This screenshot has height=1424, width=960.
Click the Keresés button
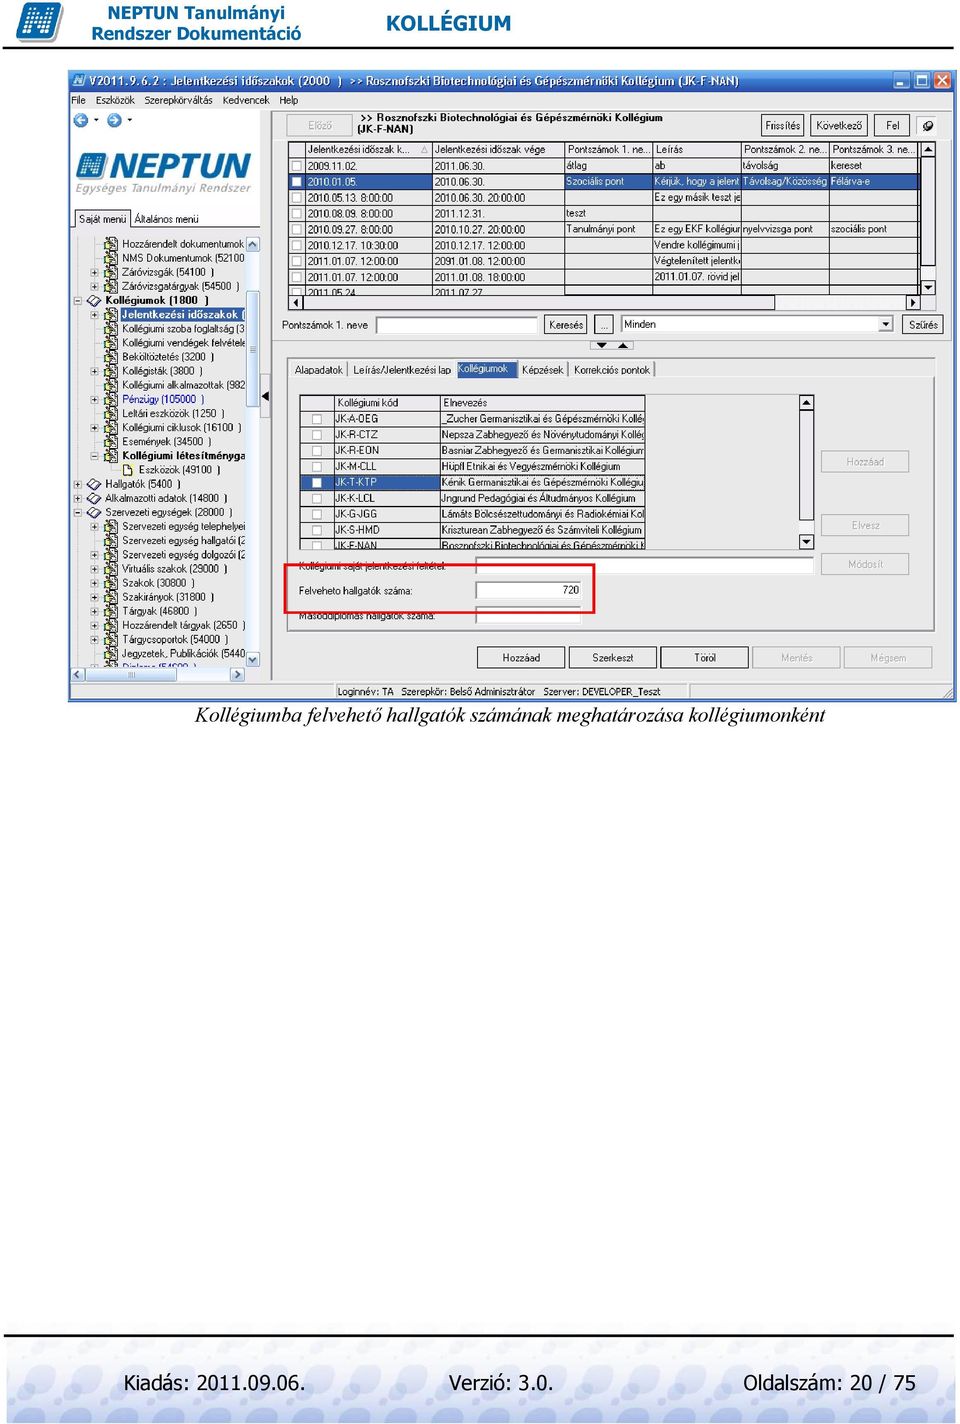pos(565,325)
